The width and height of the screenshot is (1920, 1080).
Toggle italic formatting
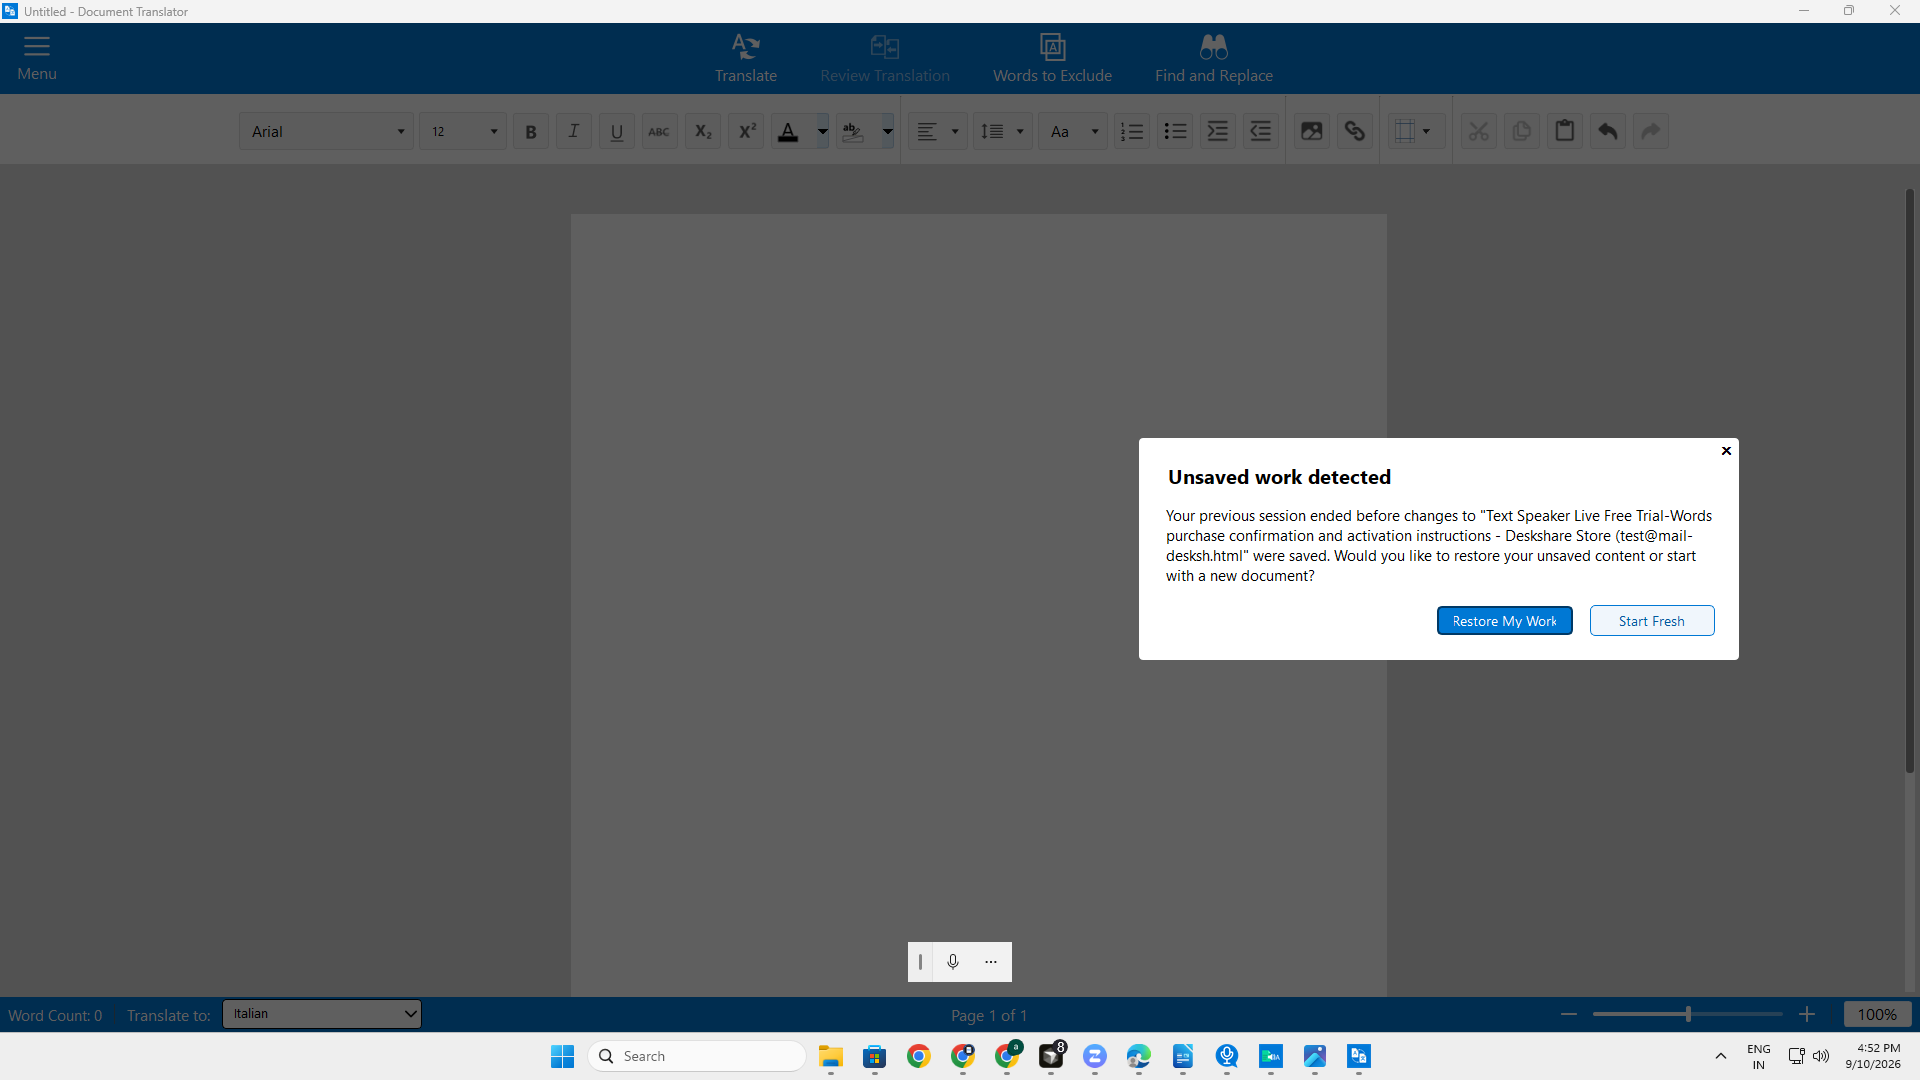[x=574, y=131]
